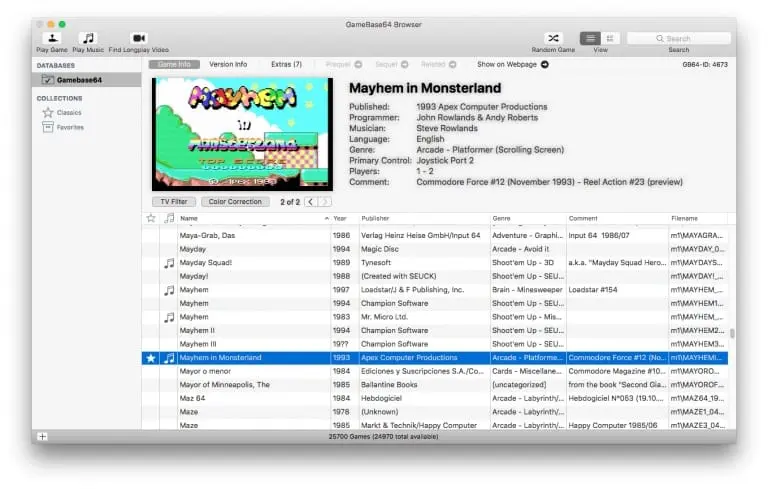Click Show on Webpage link

(x=512, y=64)
